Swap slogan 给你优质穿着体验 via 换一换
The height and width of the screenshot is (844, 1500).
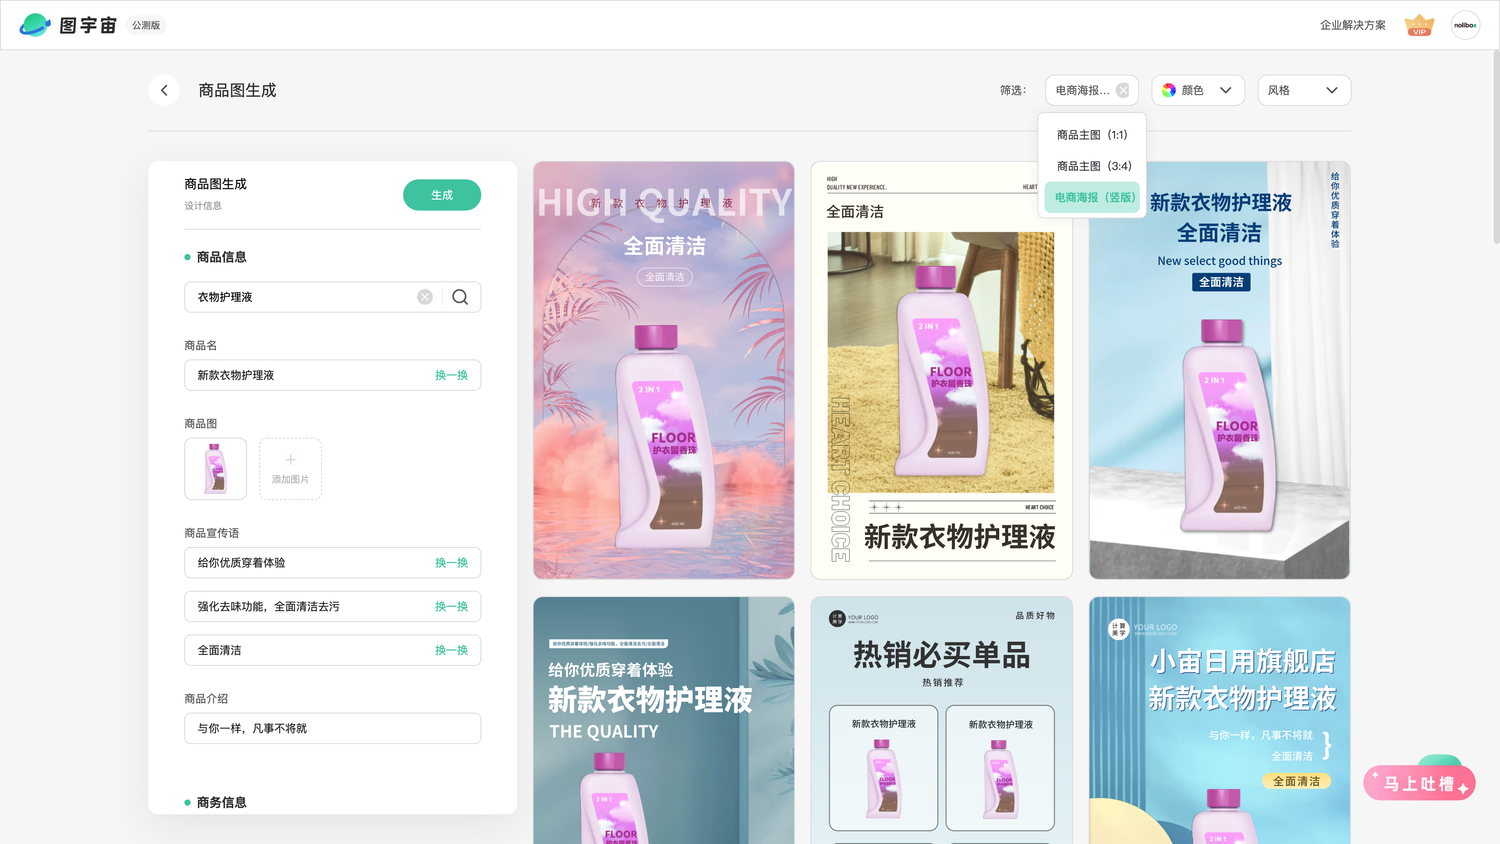click(451, 563)
